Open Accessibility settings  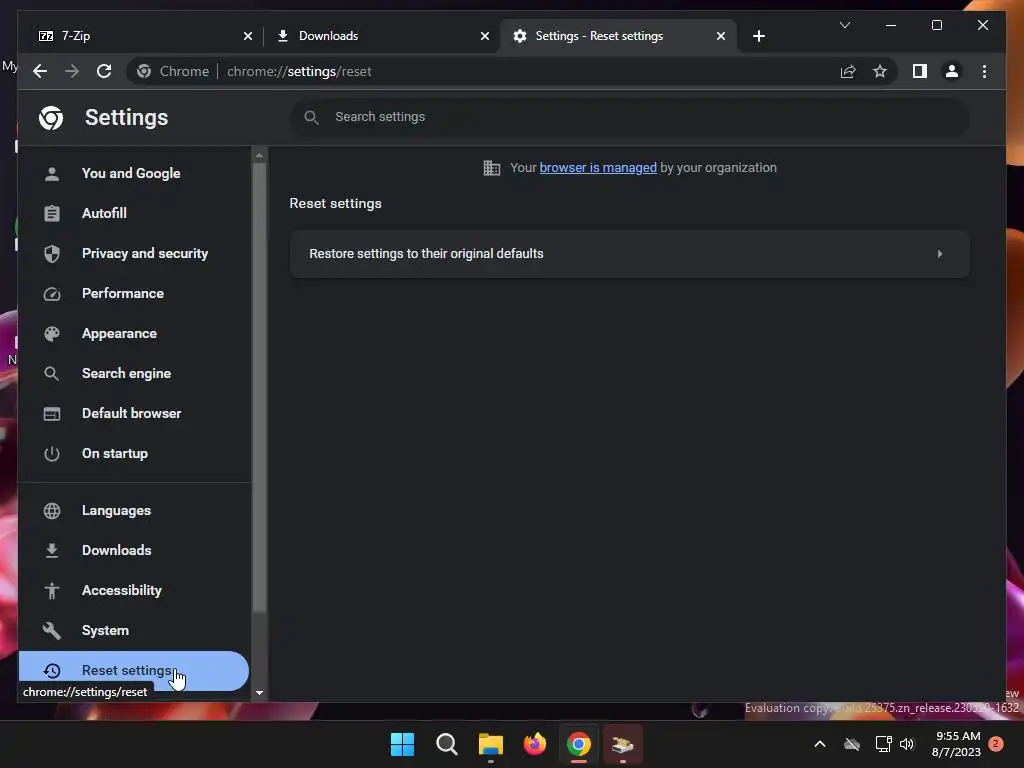point(134,590)
